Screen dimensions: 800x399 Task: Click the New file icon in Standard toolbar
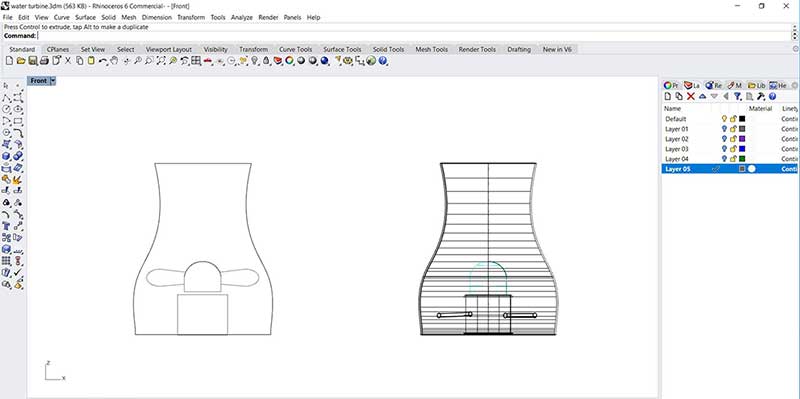point(9,61)
